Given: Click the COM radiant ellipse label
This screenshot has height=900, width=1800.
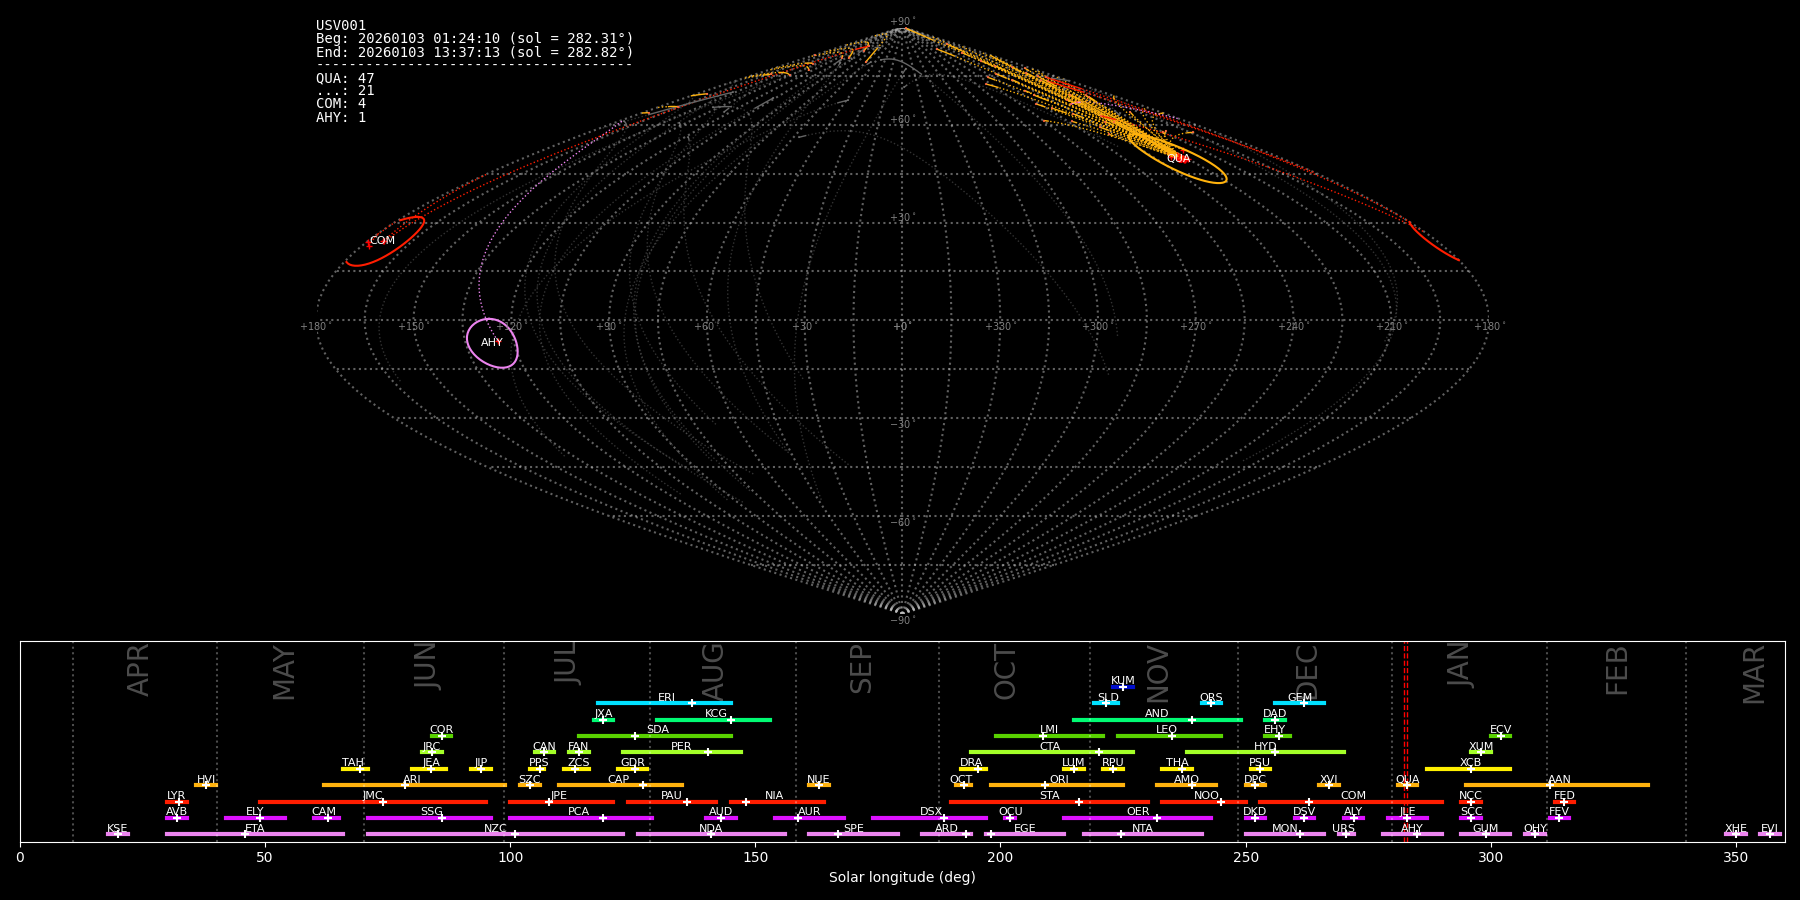Looking at the screenshot, I should pos(382,241).
